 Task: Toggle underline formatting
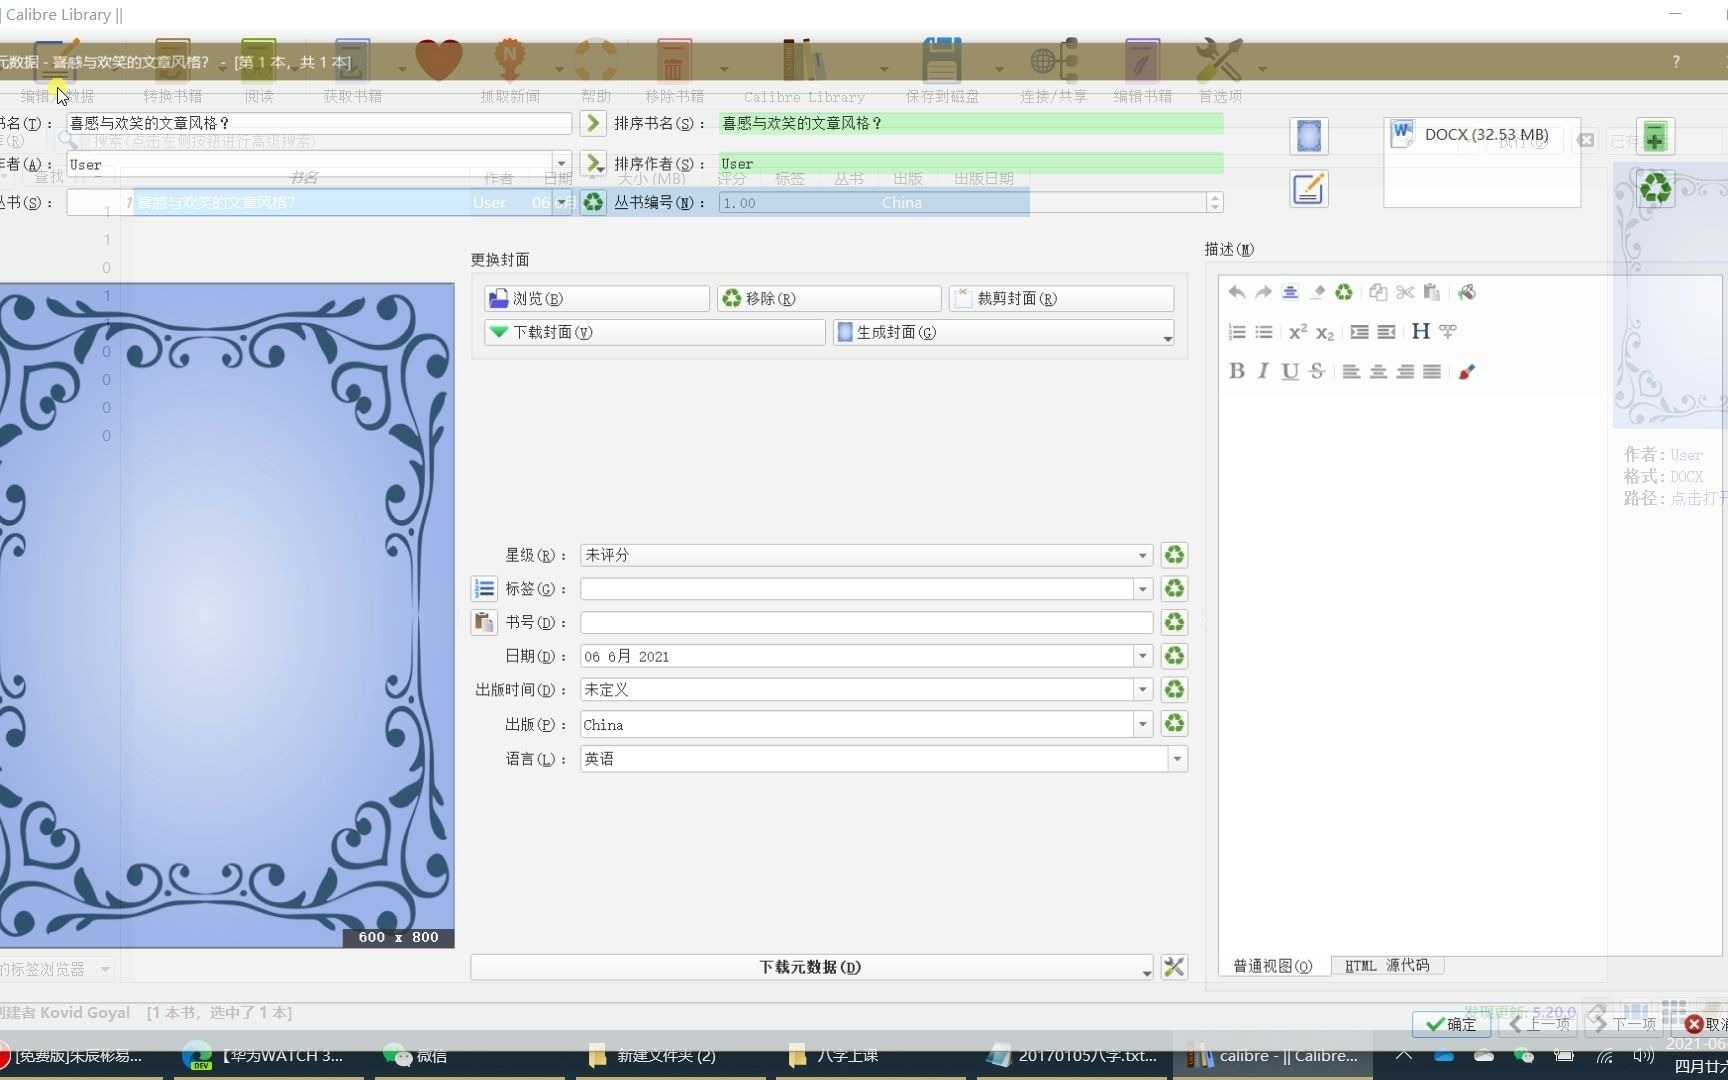tap(1290, 371)
